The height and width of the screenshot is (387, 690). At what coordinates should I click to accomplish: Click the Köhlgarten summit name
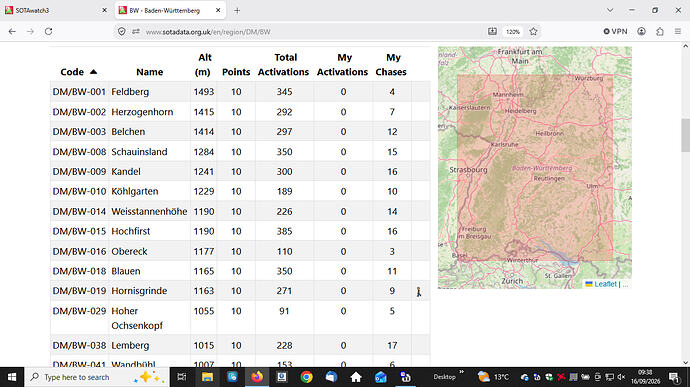[x=135, y=192]
